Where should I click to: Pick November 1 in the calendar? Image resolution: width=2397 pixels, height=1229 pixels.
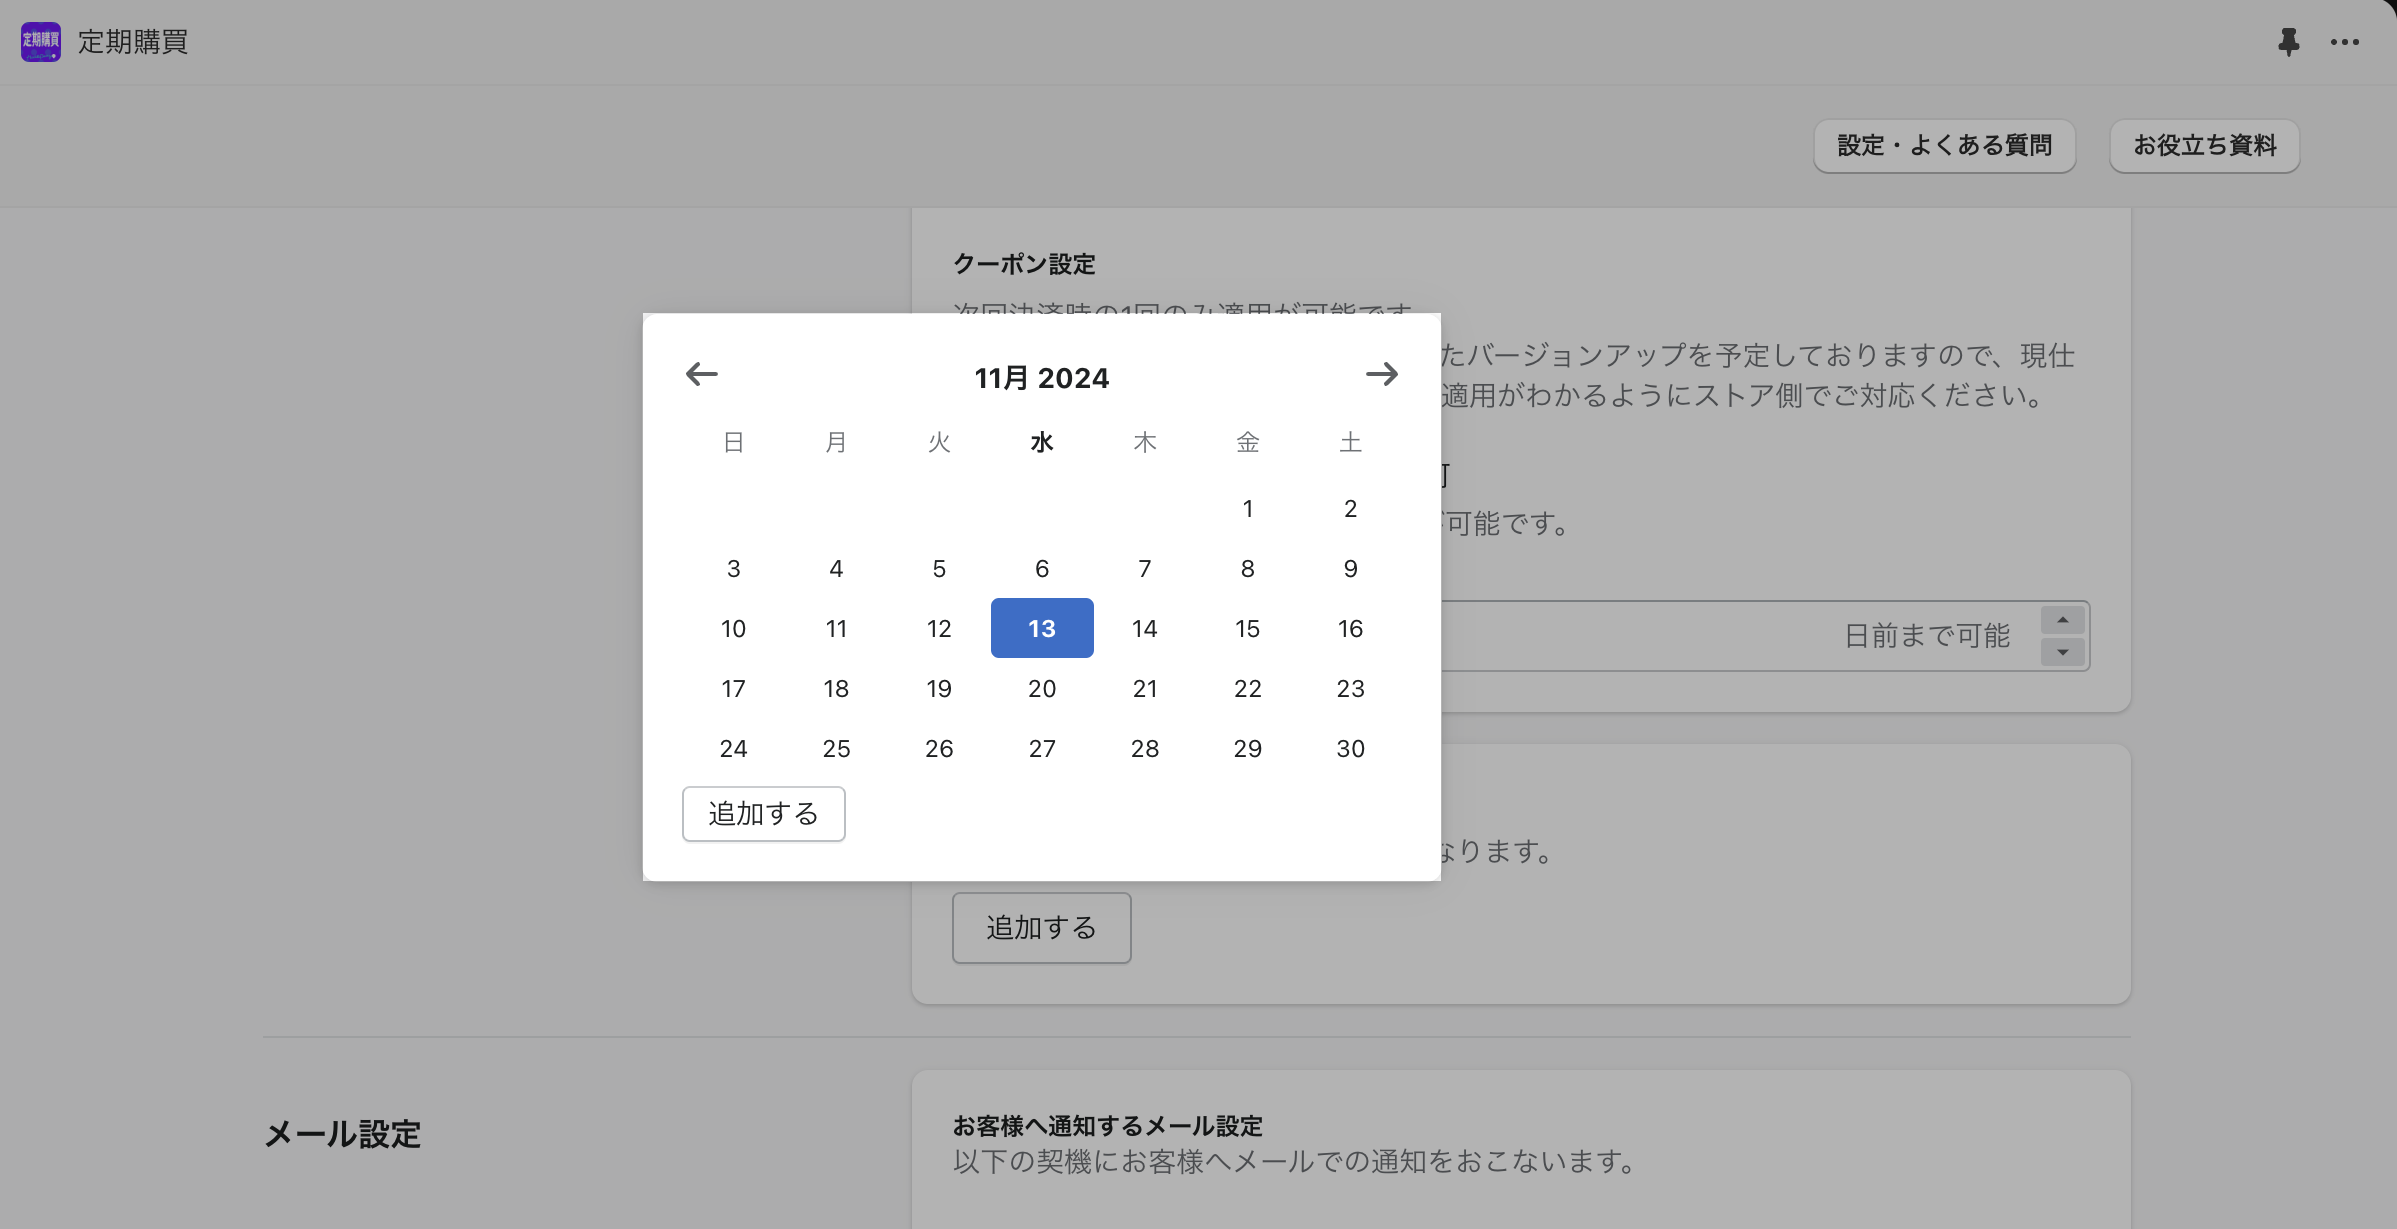[1247, 508]
